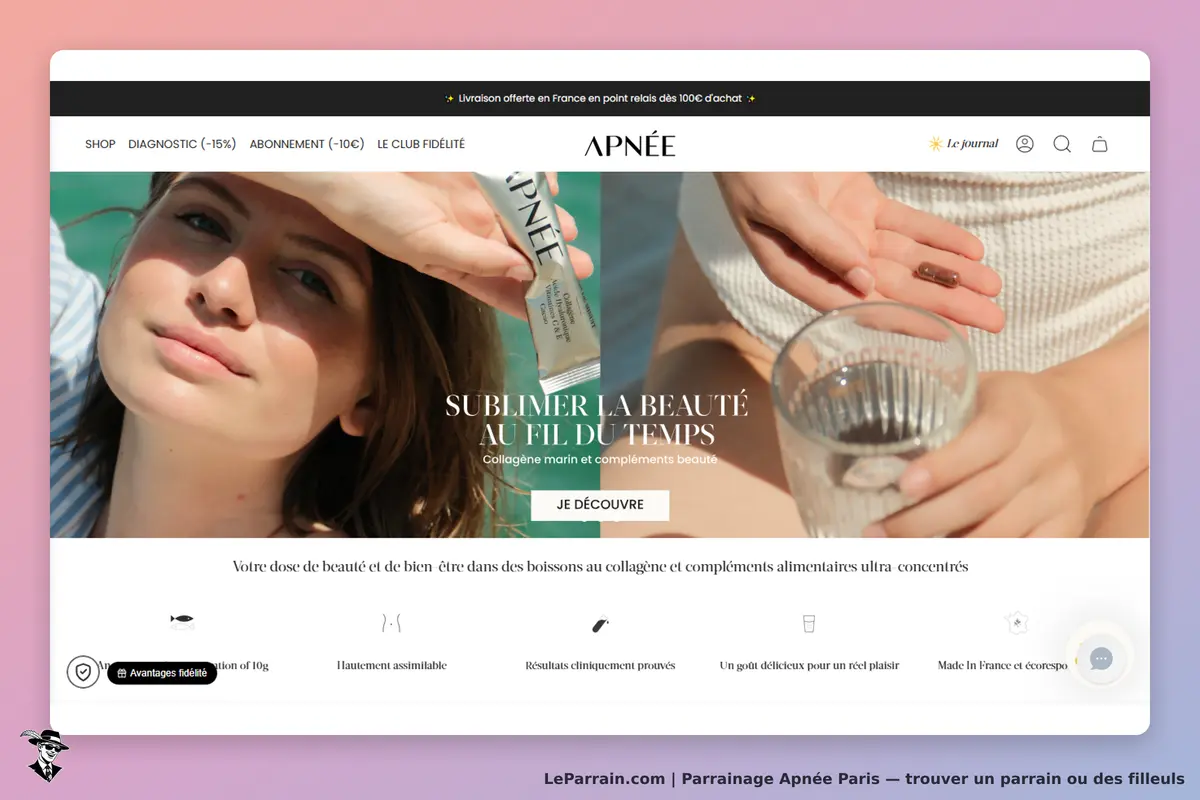Click the fish collagen icon
Image resolution: width=1200 pixels, height=800 pixels.
pyautogui.click(x=181, y=621)
